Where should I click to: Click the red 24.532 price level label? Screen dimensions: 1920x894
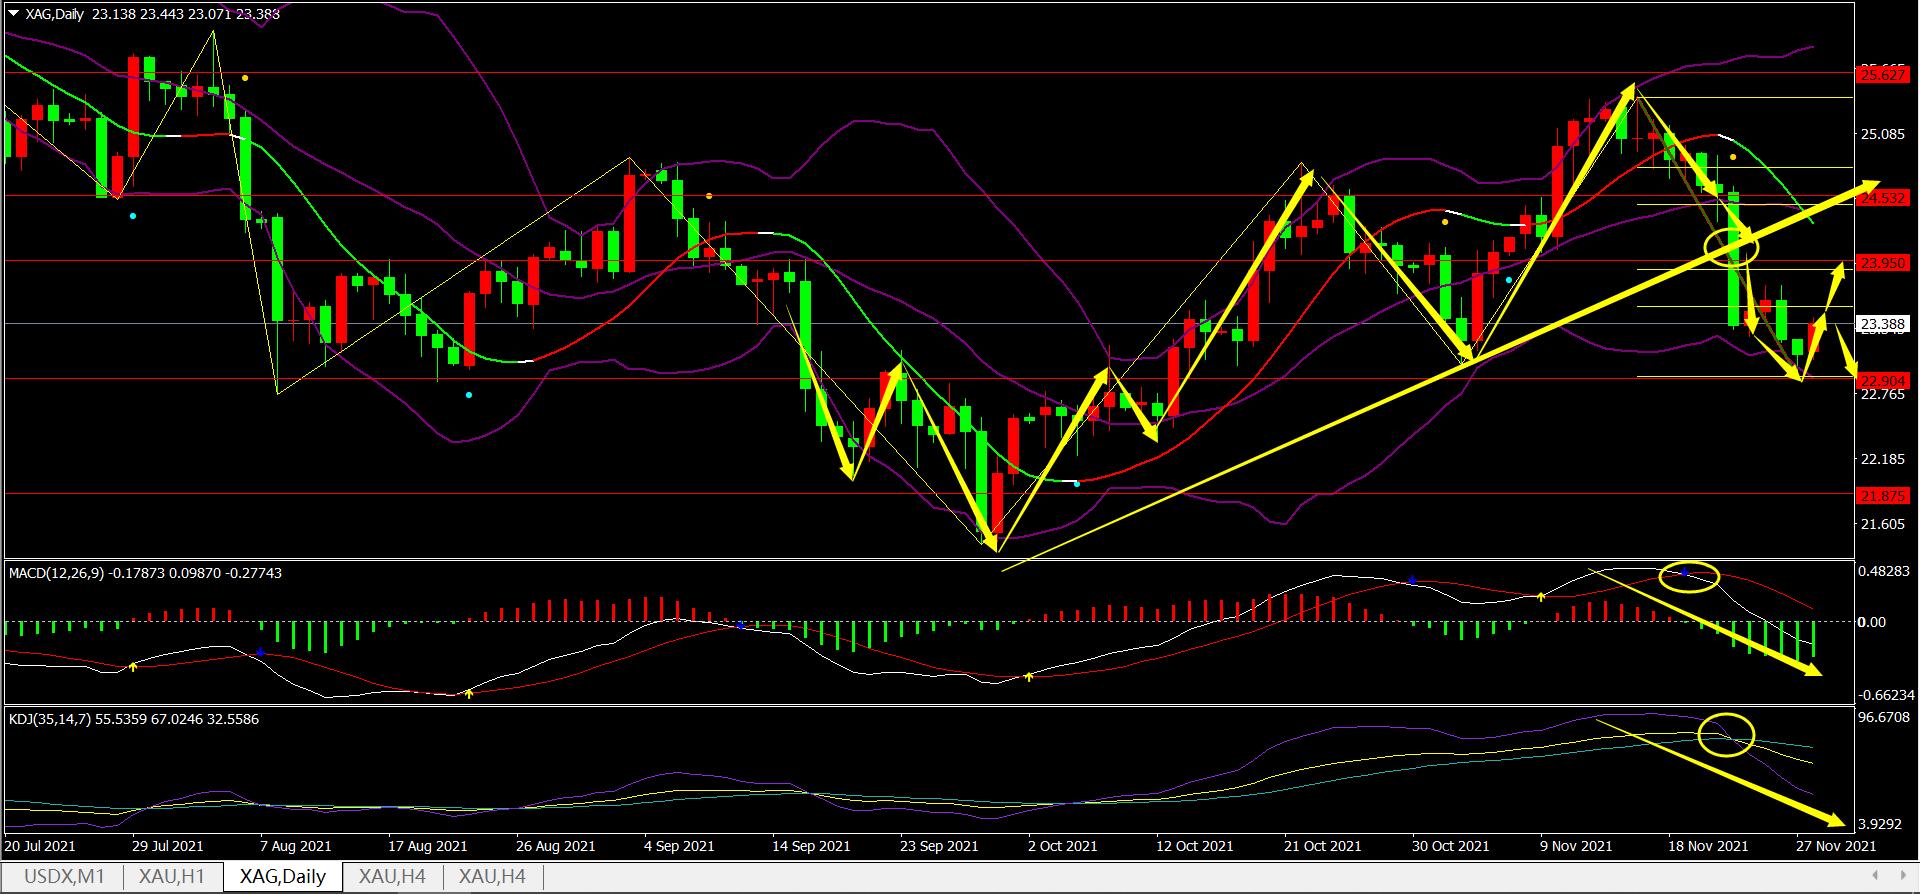tap(1881, 198)
